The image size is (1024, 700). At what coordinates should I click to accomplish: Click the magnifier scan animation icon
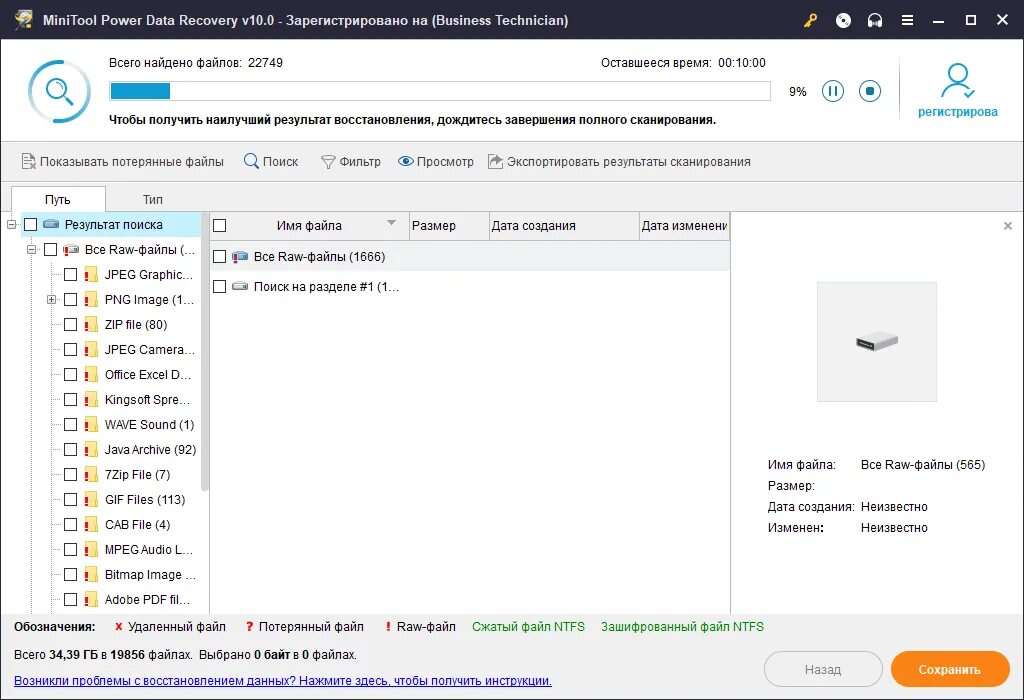(x=59, y=91)
